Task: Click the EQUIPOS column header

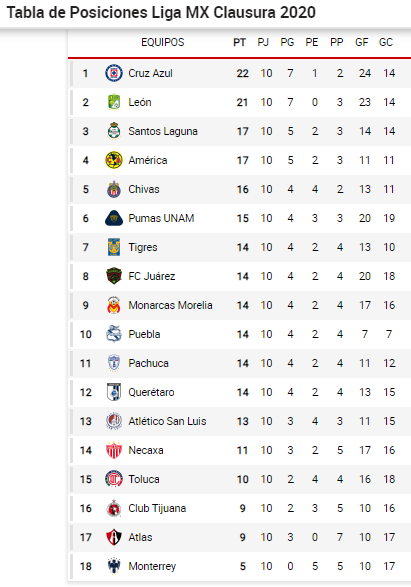Action: 163,42
